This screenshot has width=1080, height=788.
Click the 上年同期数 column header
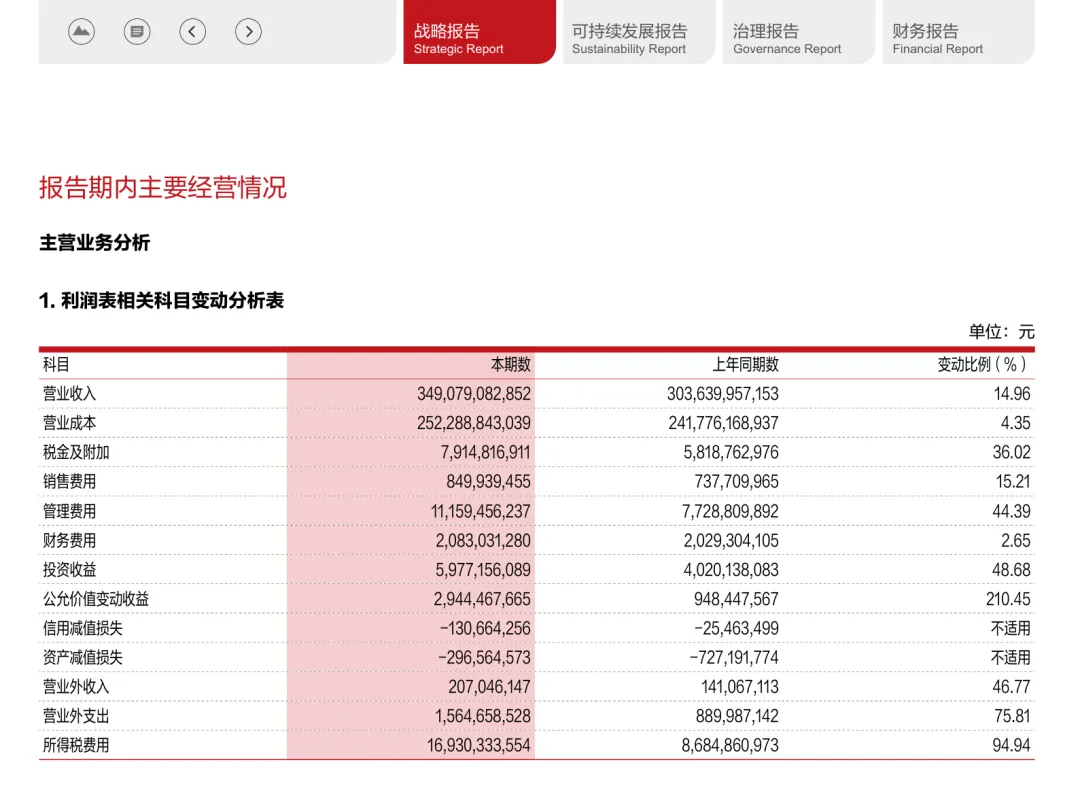point(745,365)
